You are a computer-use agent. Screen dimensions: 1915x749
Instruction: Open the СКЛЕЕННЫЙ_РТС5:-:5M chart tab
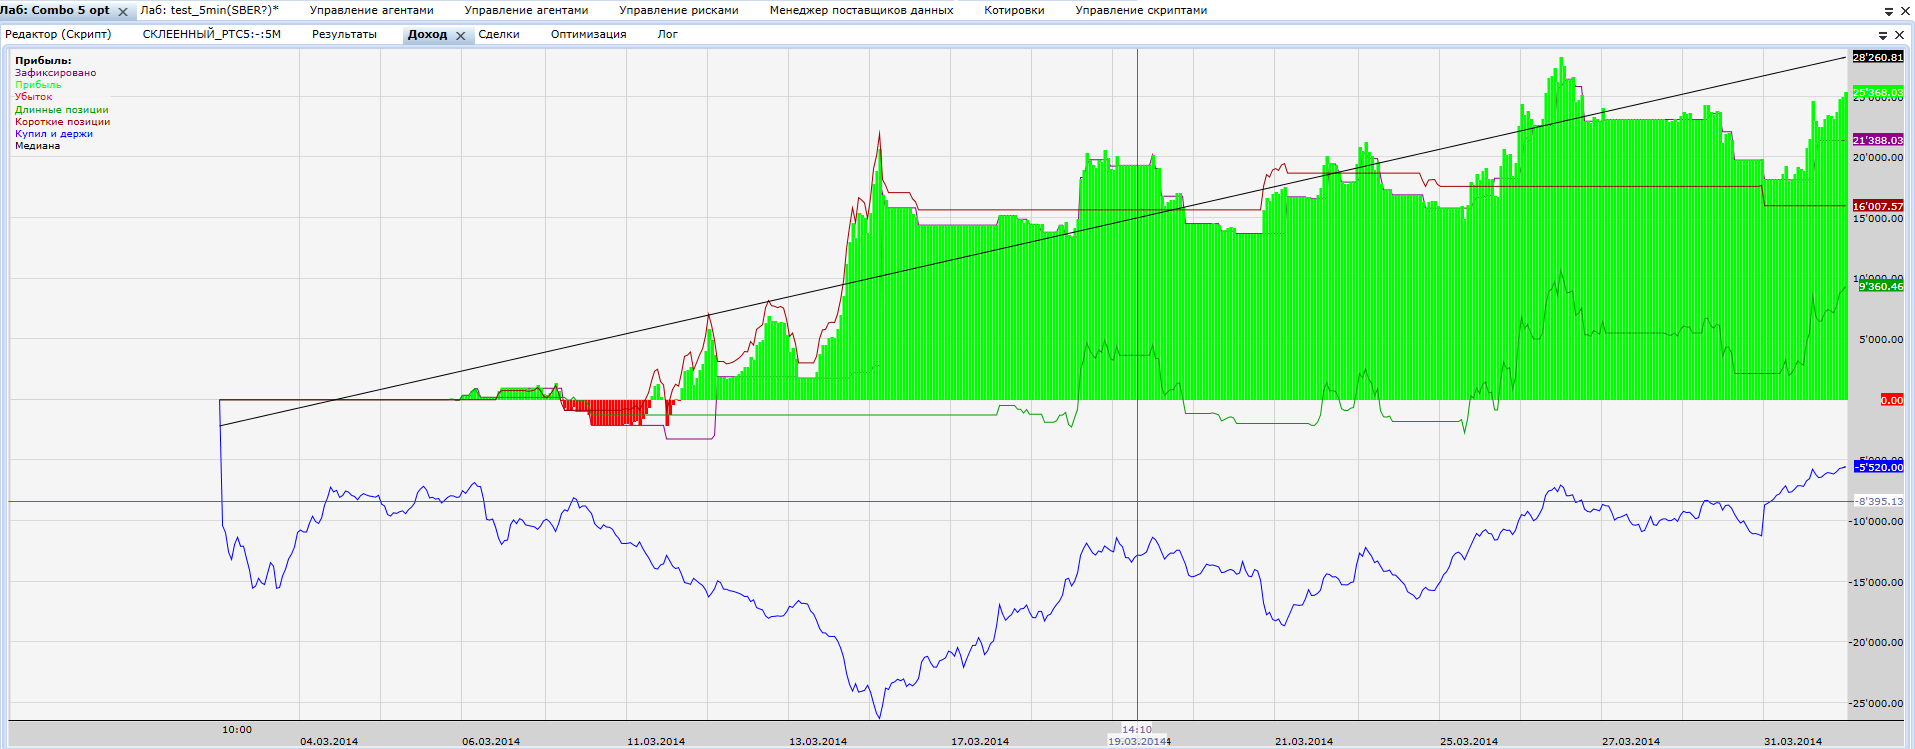(x=212, y=34)
